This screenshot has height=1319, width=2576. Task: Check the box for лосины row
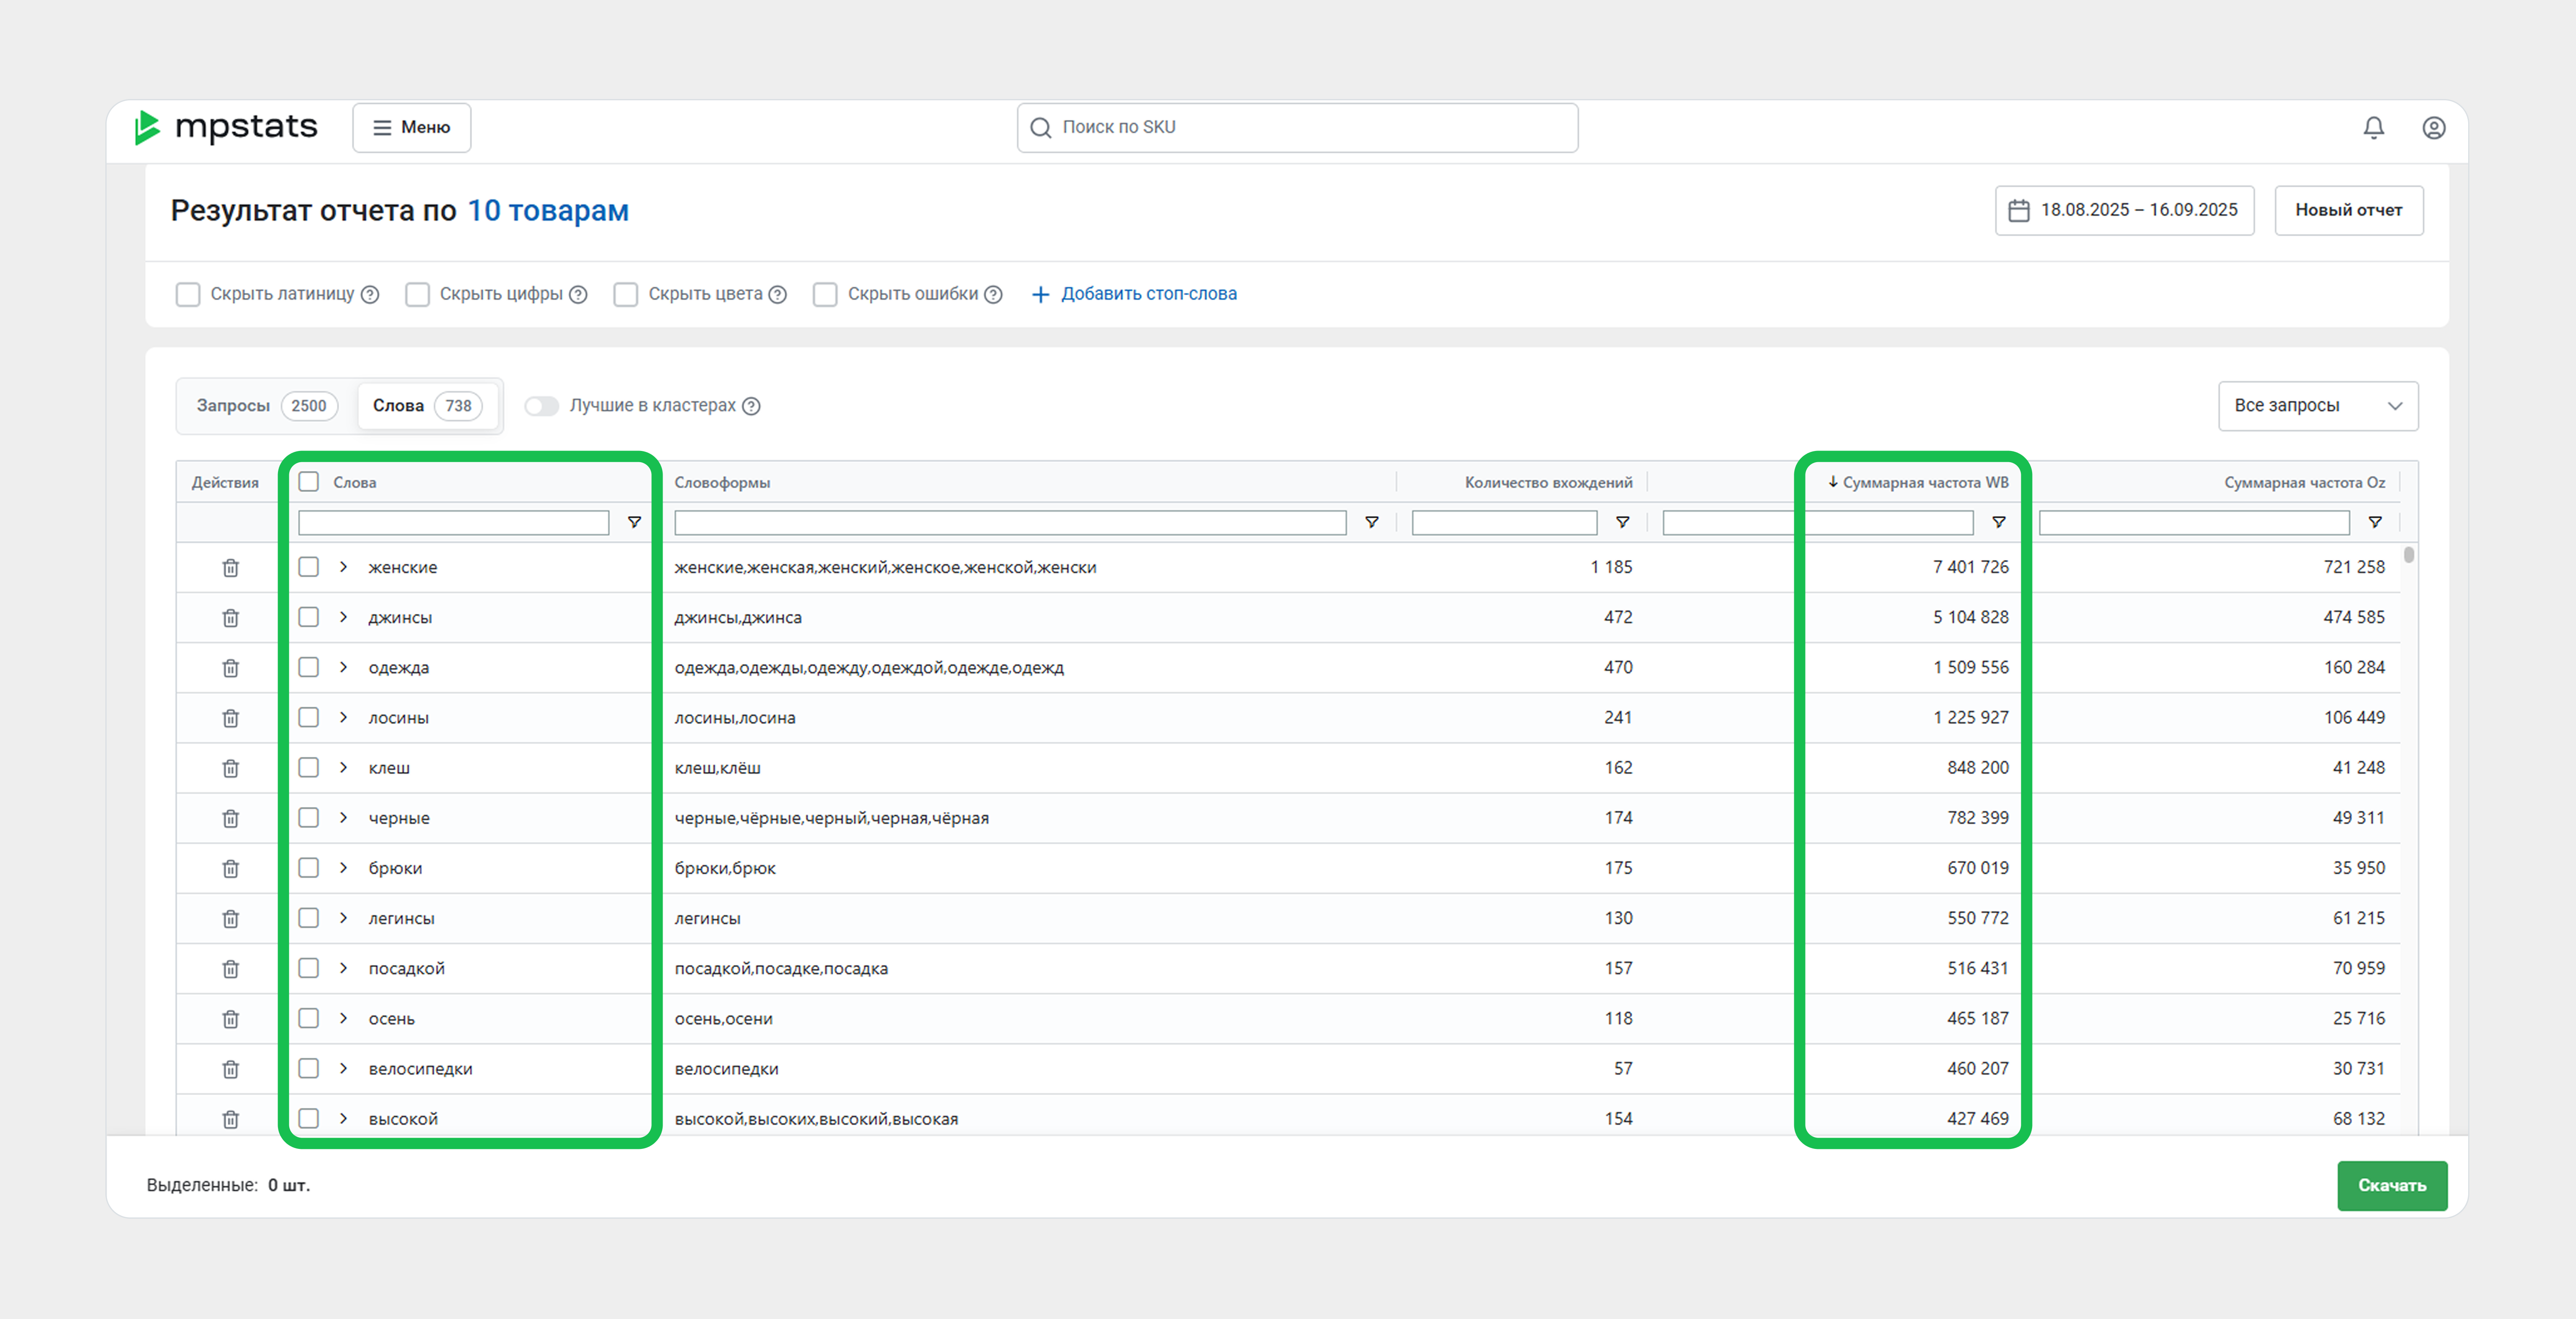[x=309, y=717]
